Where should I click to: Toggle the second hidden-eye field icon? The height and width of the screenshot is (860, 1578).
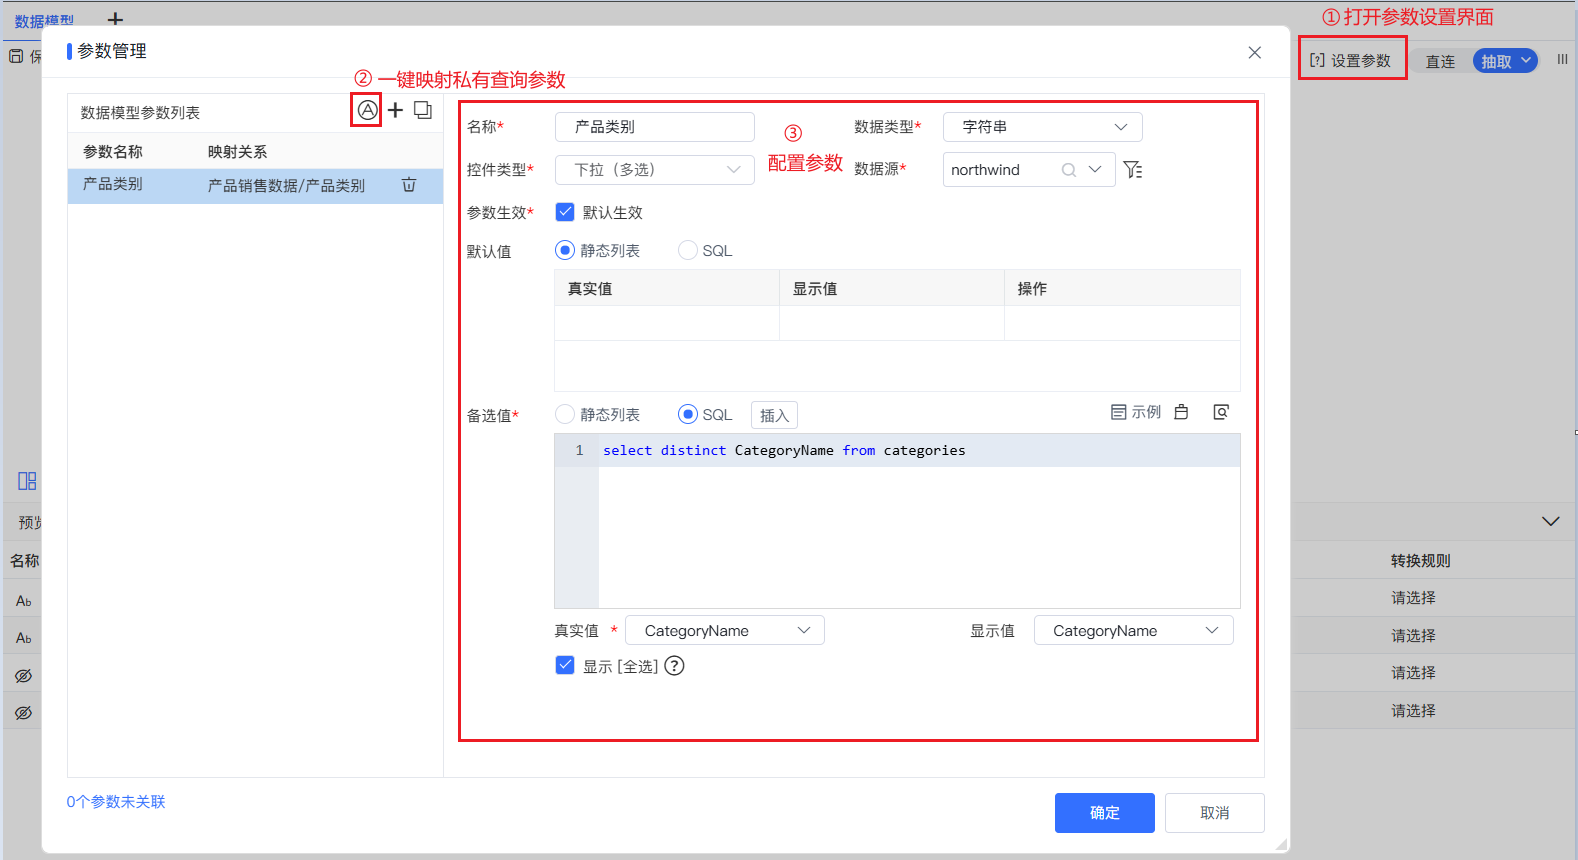(x=24, y=713)
